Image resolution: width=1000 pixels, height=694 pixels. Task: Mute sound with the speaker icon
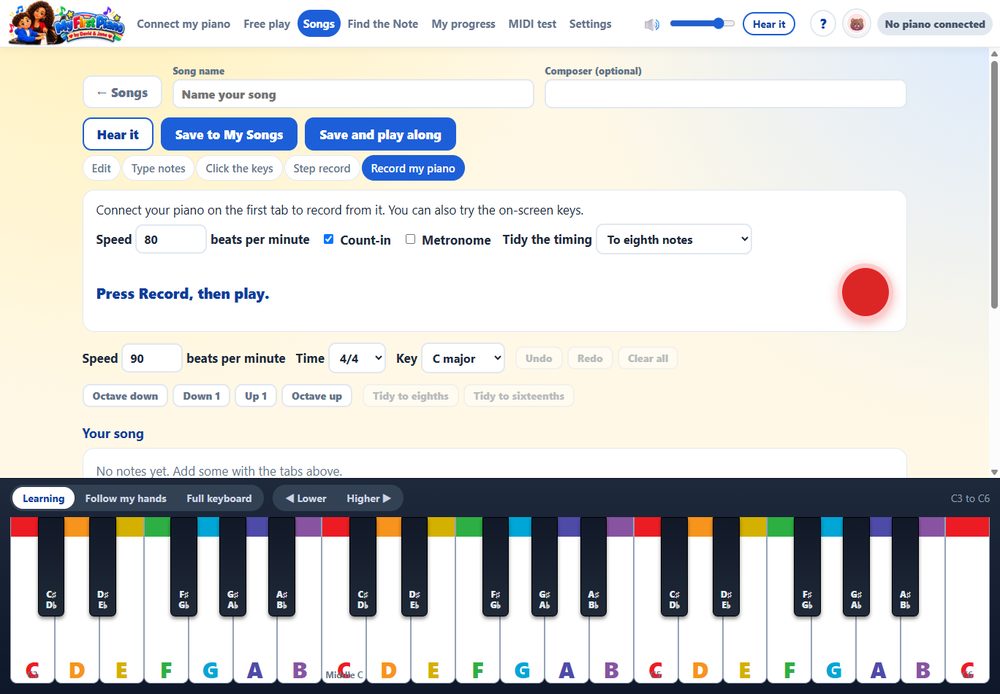point(651,24)
